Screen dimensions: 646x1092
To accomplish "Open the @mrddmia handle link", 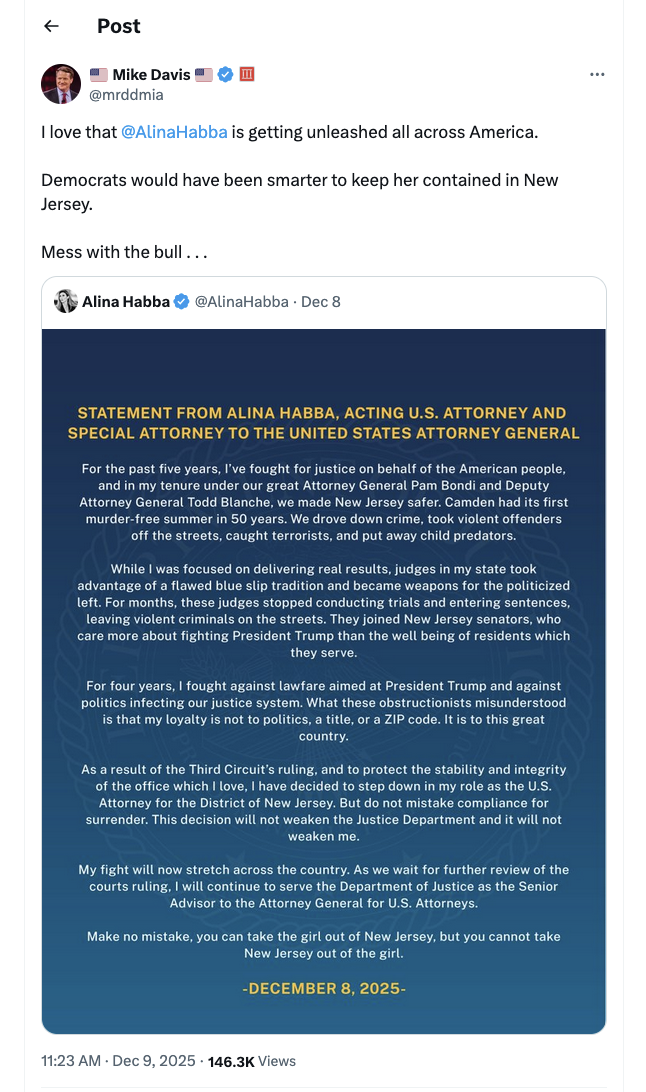I will [x=126, y=95].
